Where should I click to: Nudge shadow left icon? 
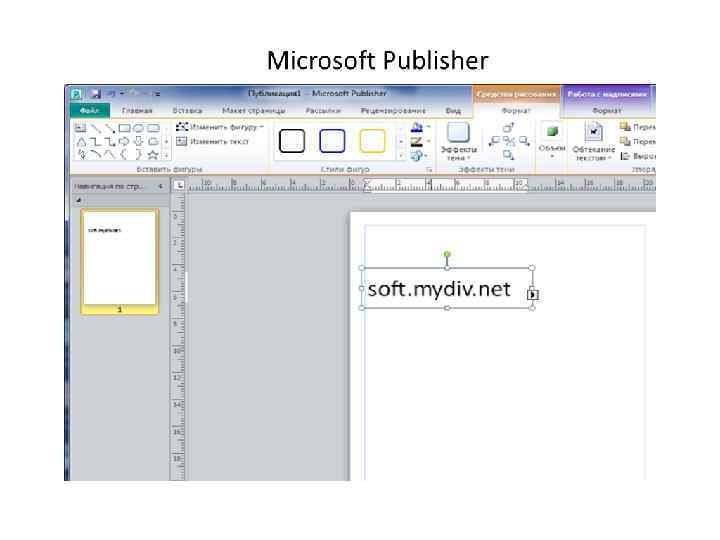coord(494,141)
